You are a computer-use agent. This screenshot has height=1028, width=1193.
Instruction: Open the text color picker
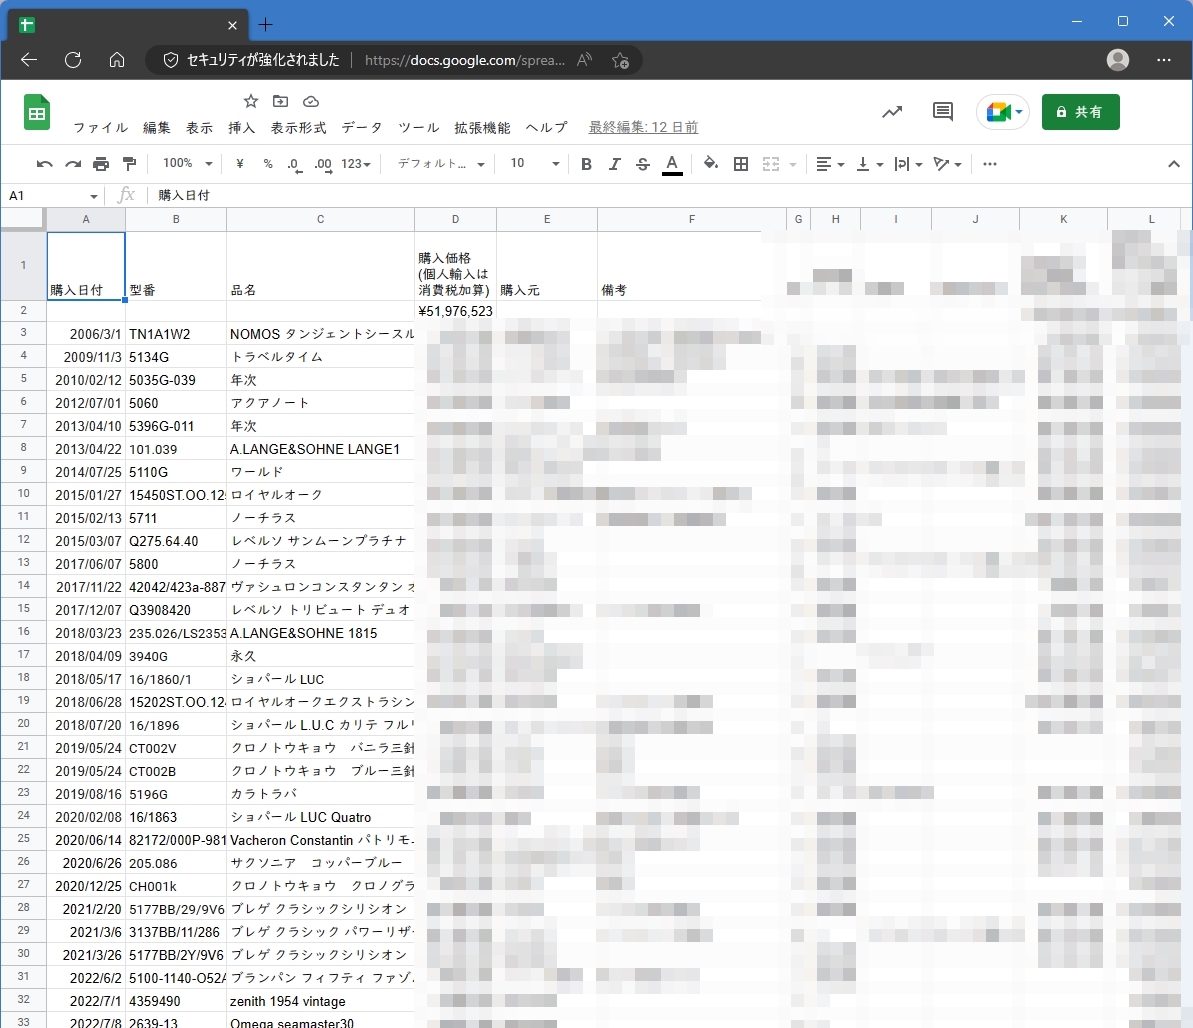(672, 164)
